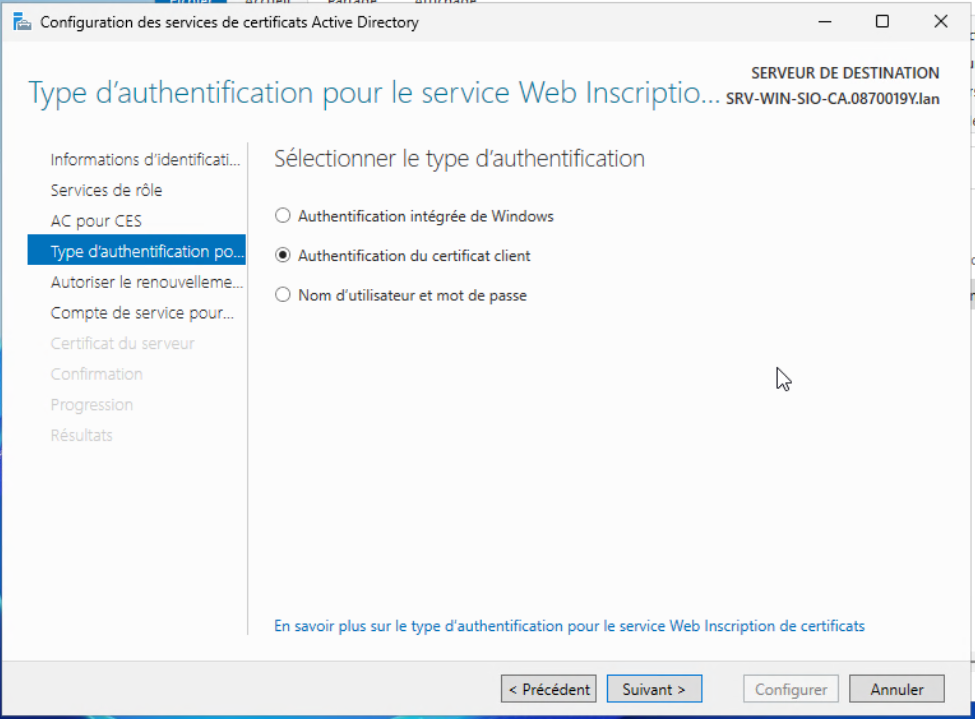975x719 pixels.
Task: Navigate to AC pour CES step
Action: pos(96,221)
